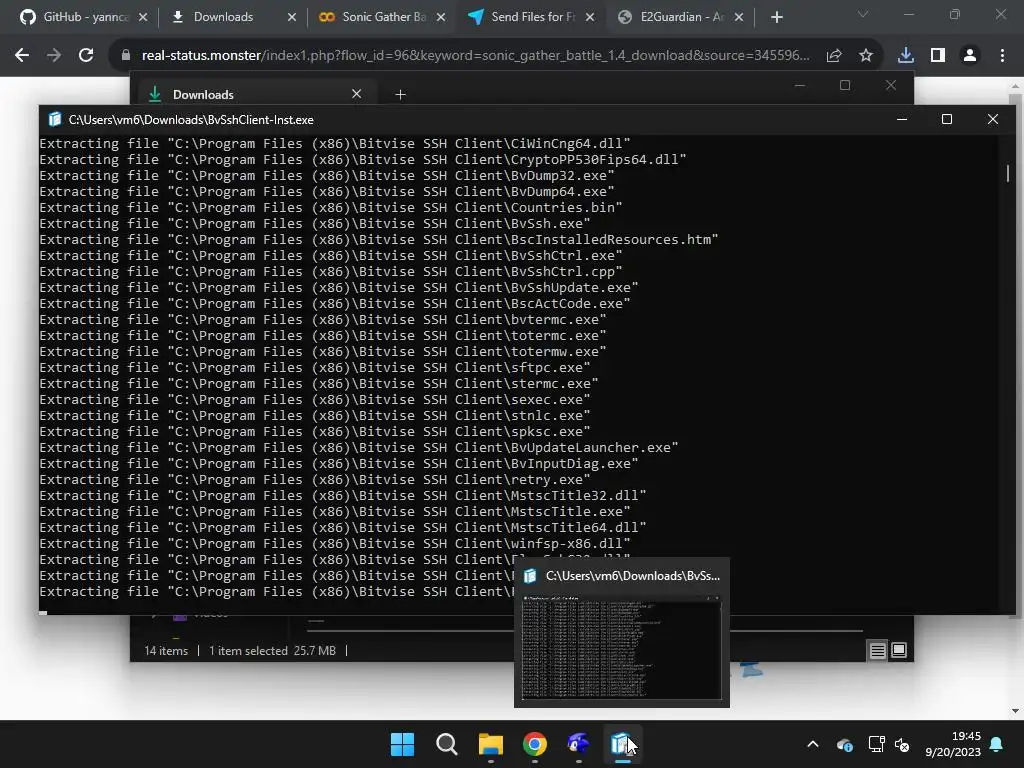
Task: Open site security lock info
Action: coord(126,56)
